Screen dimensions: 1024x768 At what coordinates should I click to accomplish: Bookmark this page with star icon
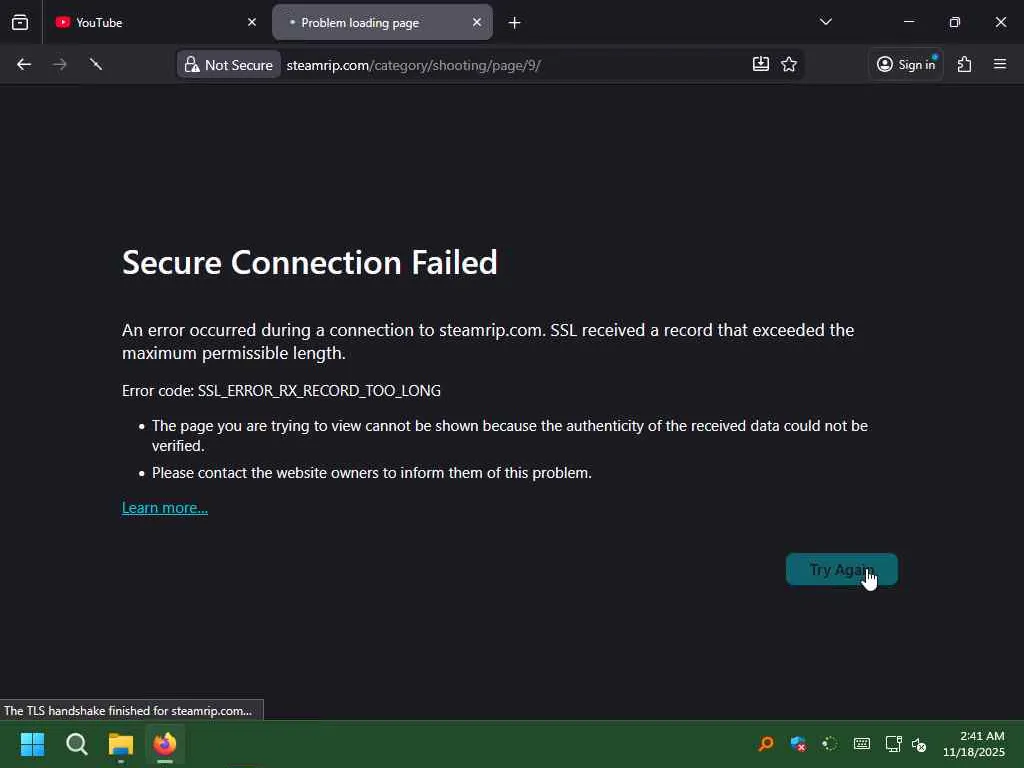pyautogui.click(x=789, y=65)
